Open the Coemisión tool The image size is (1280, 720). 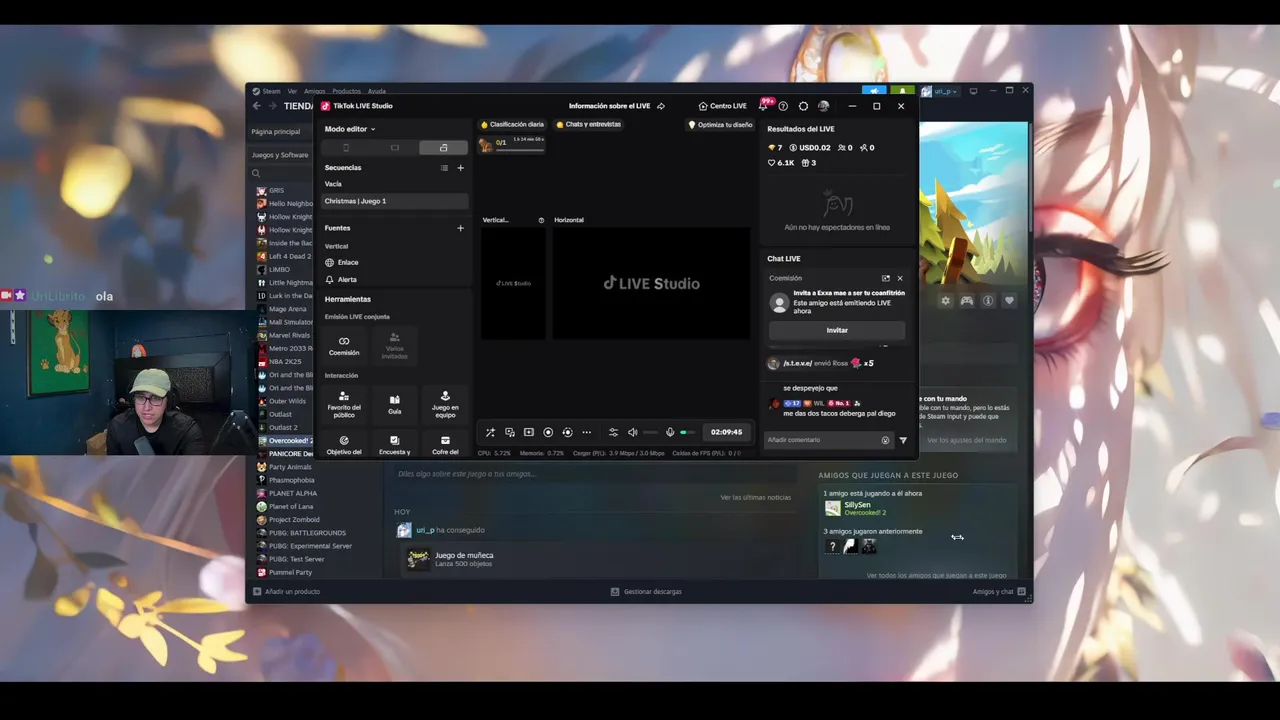344,346
